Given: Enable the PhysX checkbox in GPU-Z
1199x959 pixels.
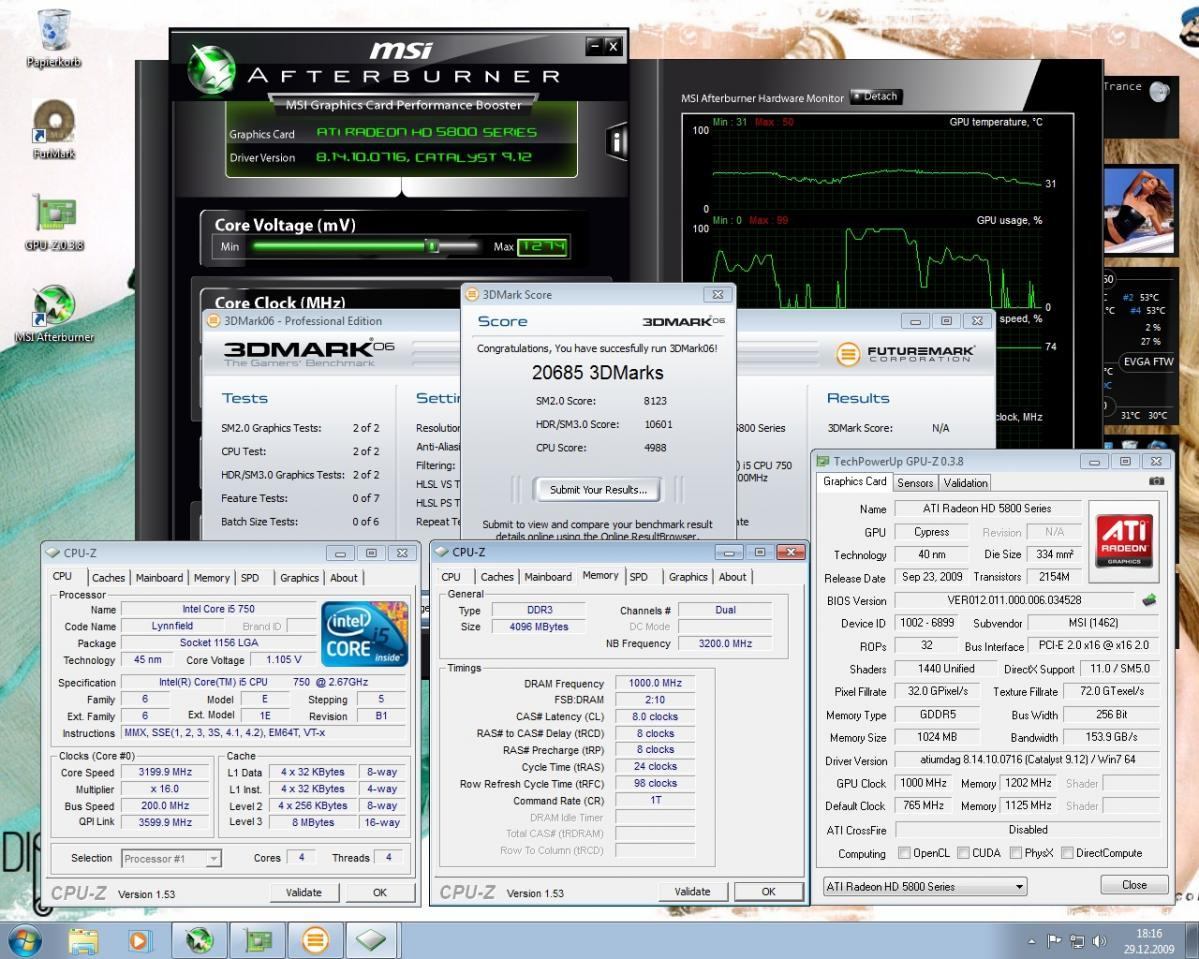Looking at the screenshot, I should [1015, 853].
